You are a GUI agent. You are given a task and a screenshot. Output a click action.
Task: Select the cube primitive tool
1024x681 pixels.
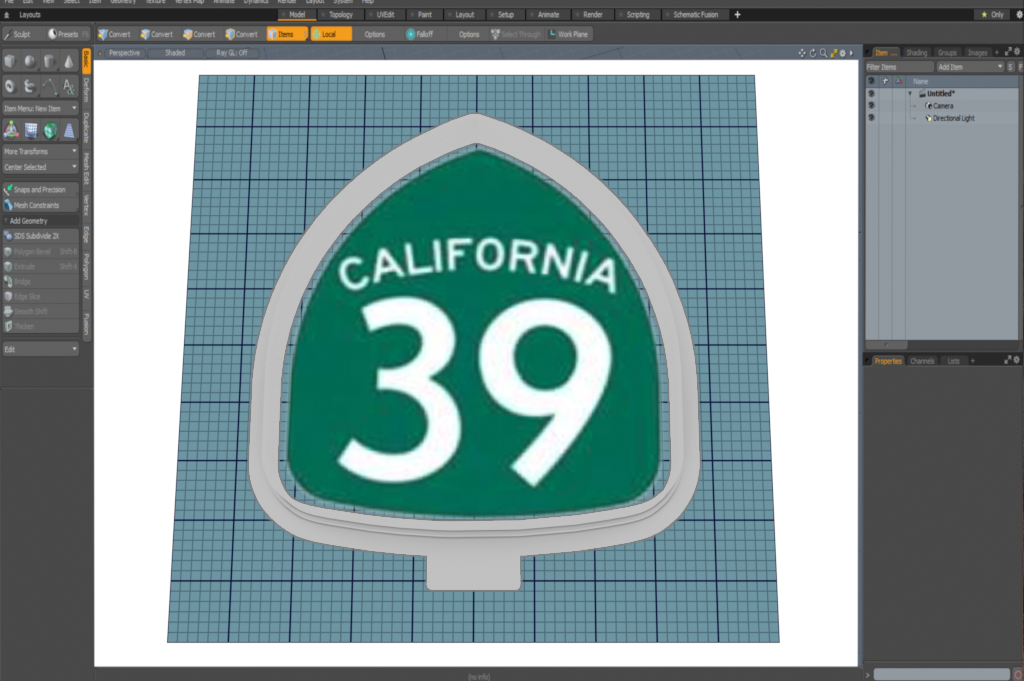(x=10, y=61)
